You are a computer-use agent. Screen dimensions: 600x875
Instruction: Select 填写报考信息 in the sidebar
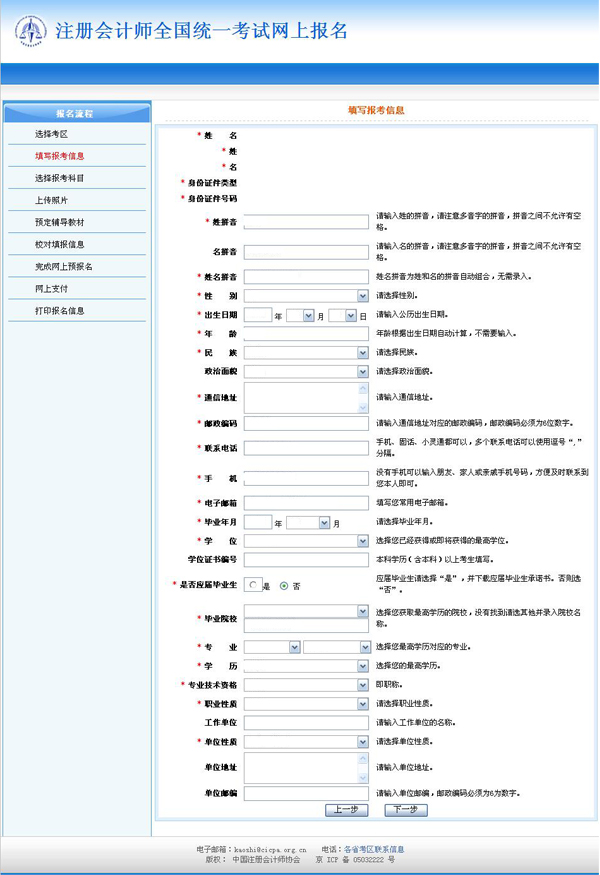(x=60, y=156)
